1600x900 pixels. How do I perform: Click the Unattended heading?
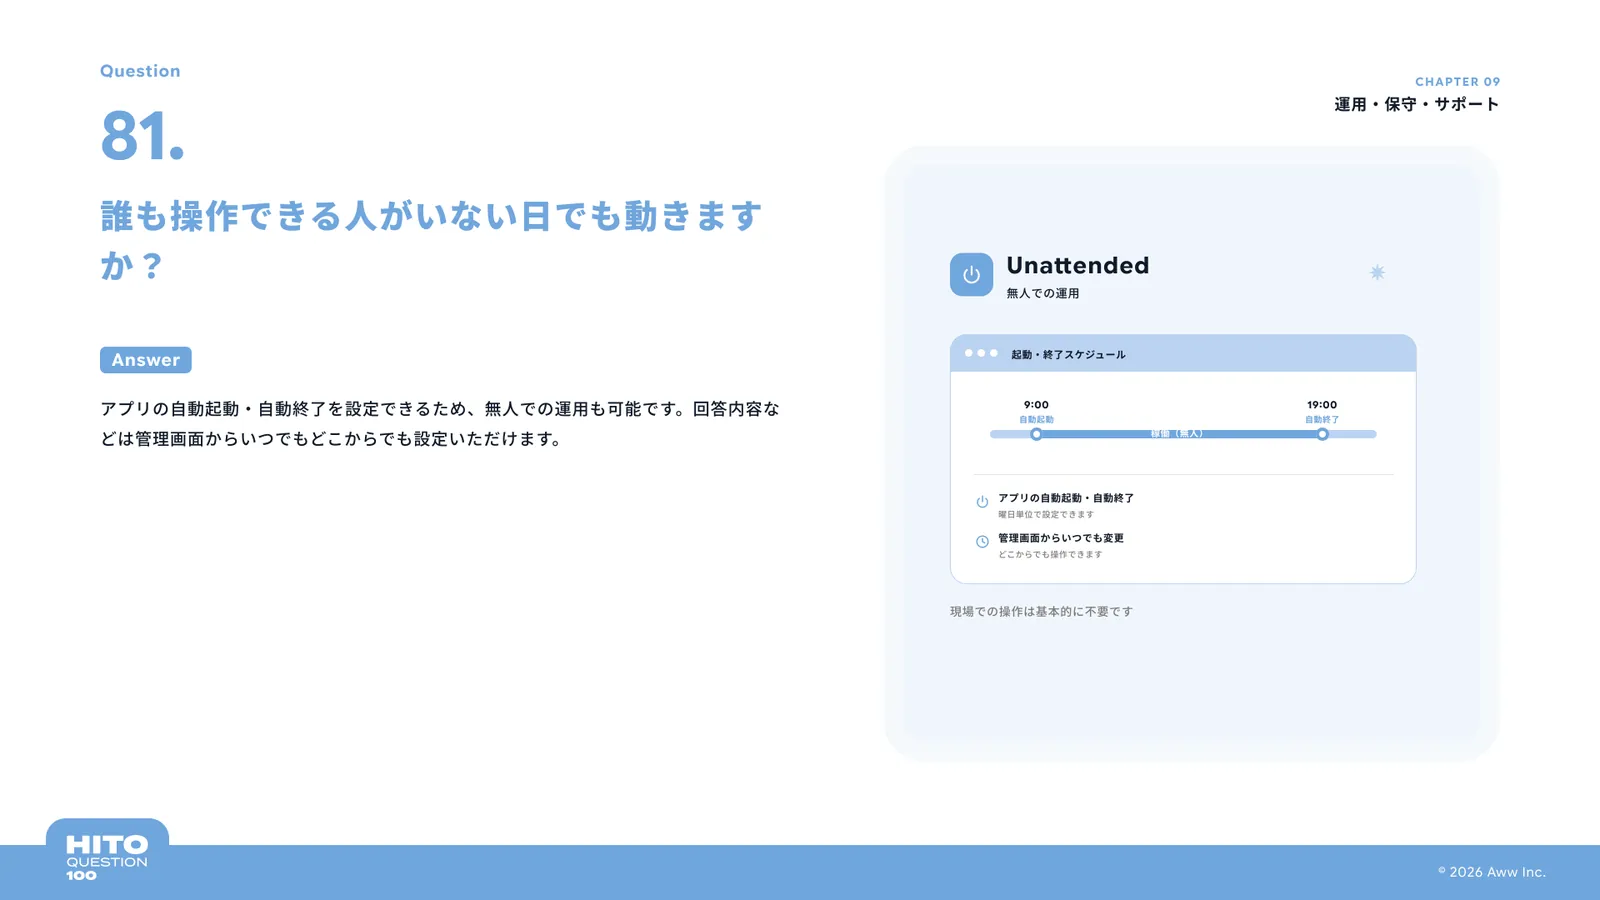click(x=1078, y=265)
